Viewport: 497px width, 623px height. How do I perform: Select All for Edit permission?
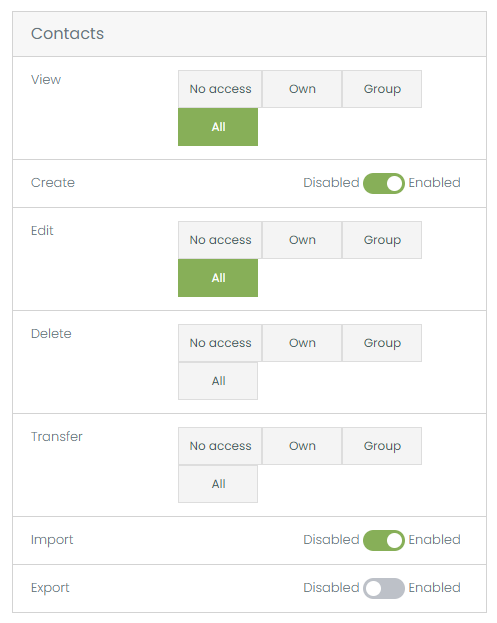point(218,278)
